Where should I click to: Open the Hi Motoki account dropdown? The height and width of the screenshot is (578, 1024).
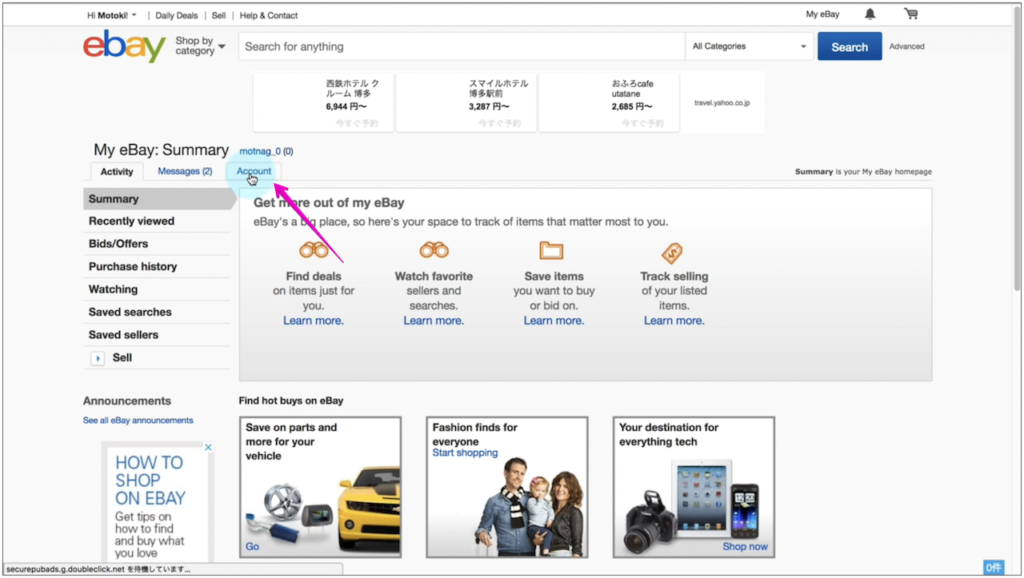[112, 15]
